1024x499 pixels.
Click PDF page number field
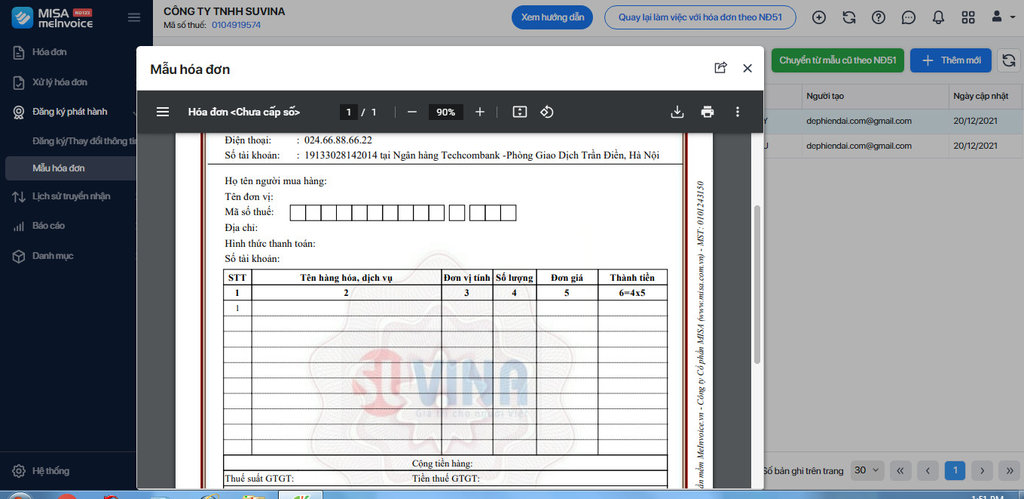[349, 112]
